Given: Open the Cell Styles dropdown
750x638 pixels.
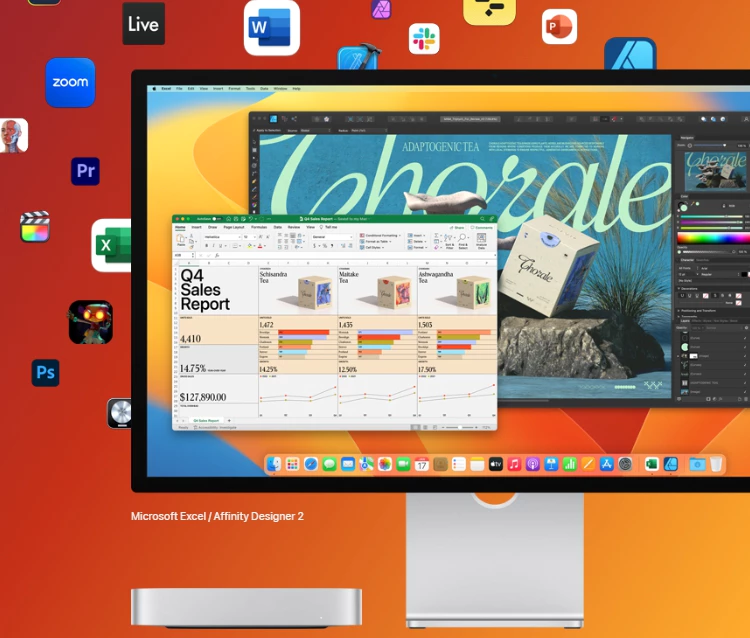Looking at the screenshot, I should pyautogui.click(x=372, y=247).
